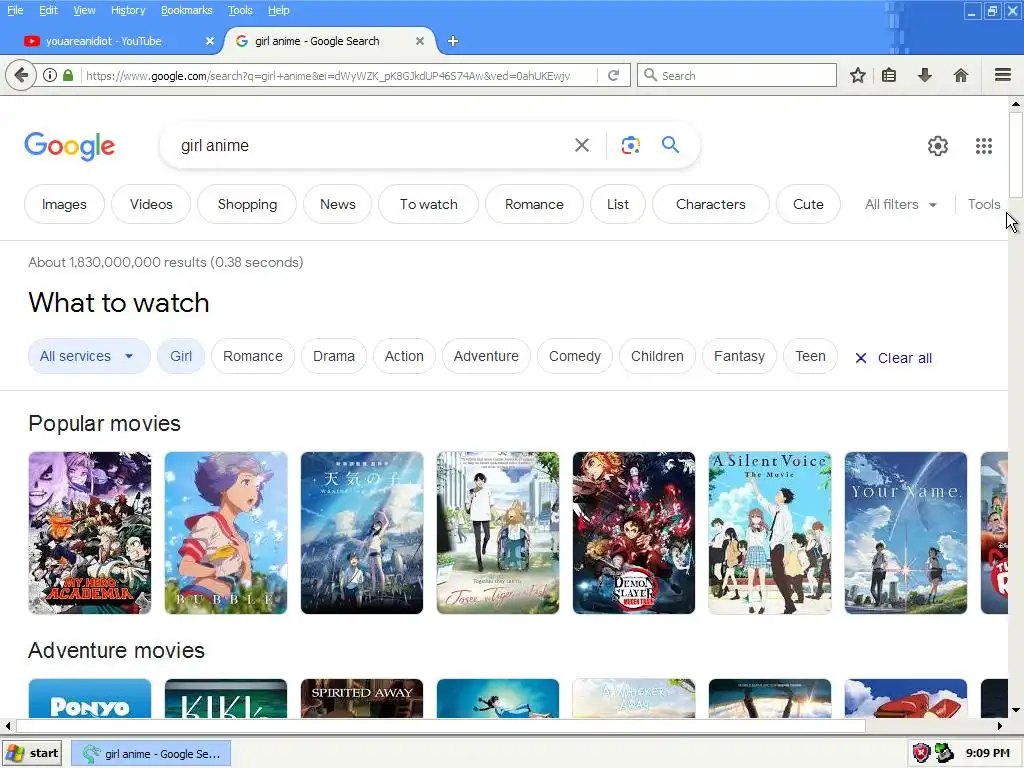Clear the Google search query with X
1024x768 pixels.
(581, 145)
